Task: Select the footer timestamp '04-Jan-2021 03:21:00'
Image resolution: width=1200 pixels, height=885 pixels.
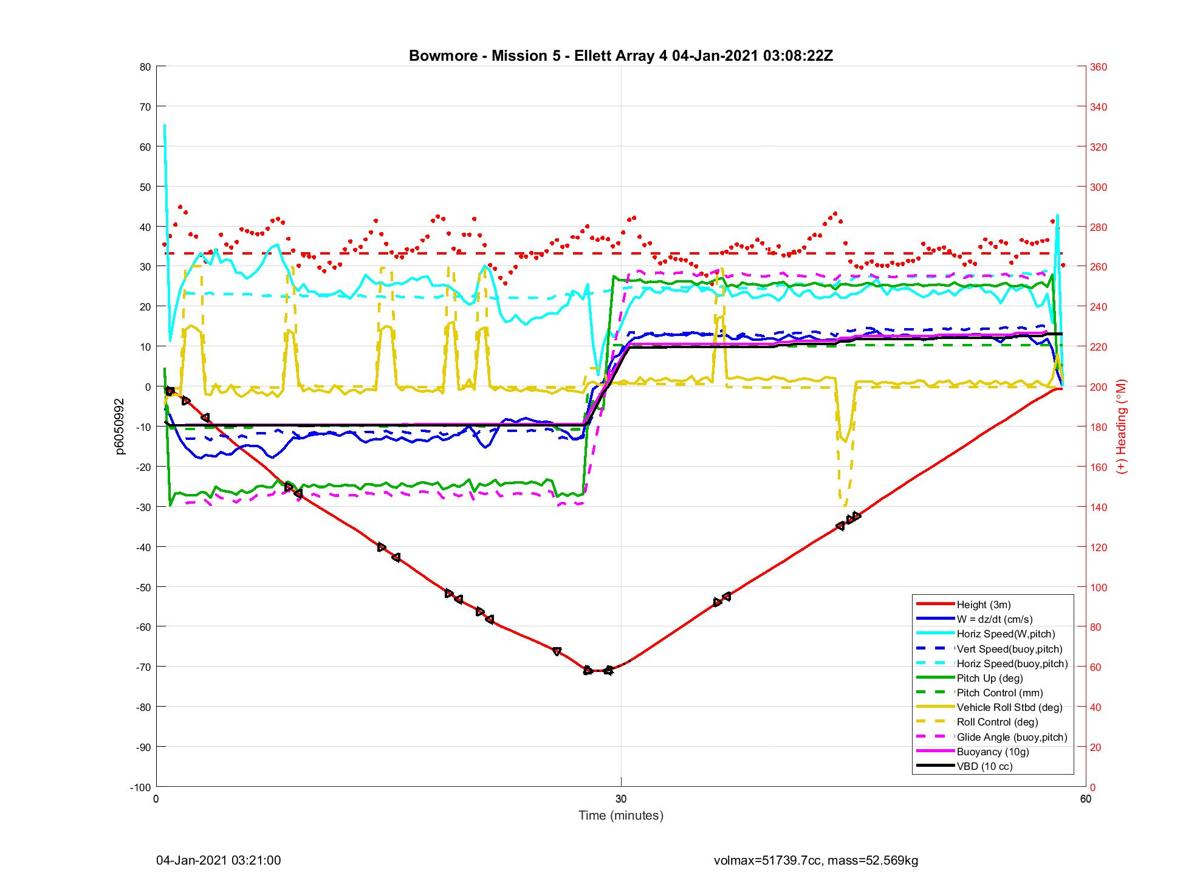Action: [x=218, y=860]
